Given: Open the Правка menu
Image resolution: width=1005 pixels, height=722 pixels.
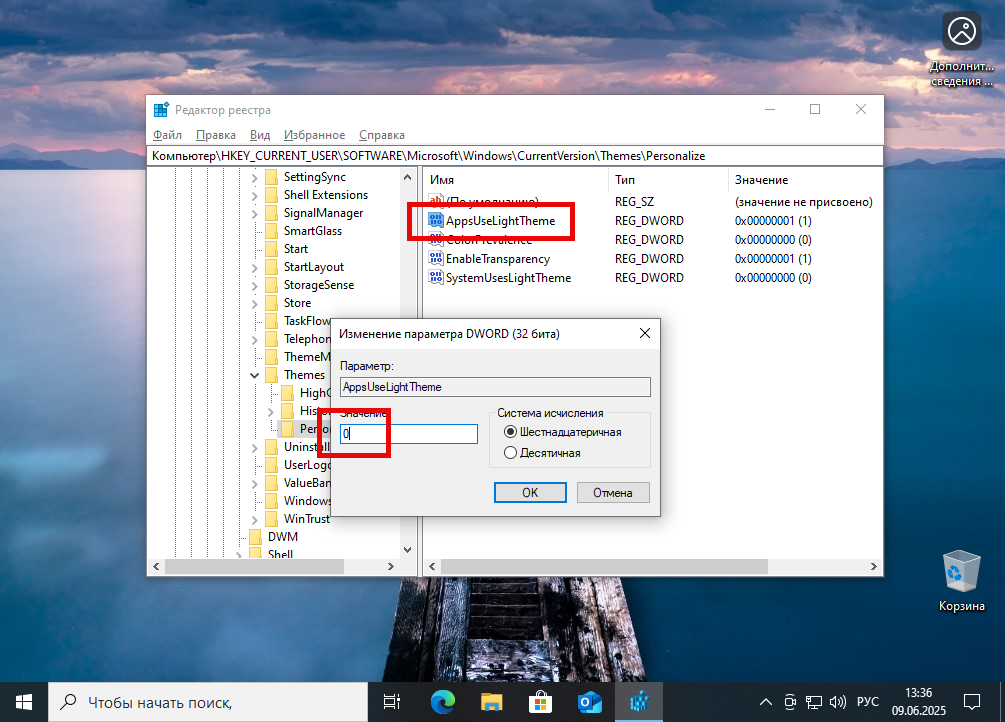Looking at the screenshot, I should [214, 134].
